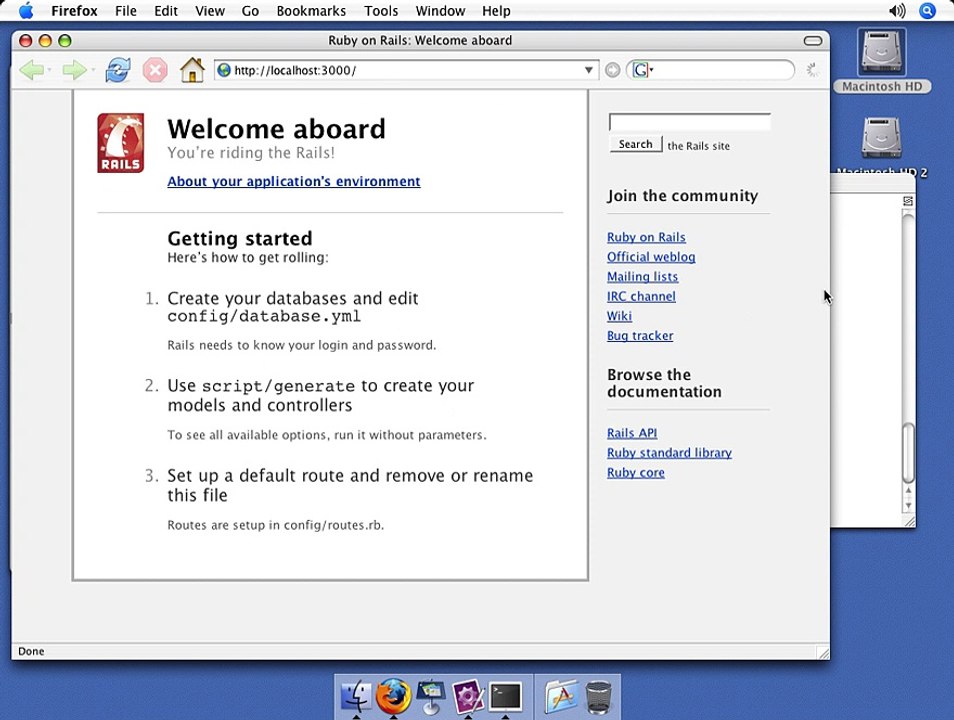Screen dimensions: 954x720
Task: Click scrollbar thumb in the background window
Action: point(908,452)
